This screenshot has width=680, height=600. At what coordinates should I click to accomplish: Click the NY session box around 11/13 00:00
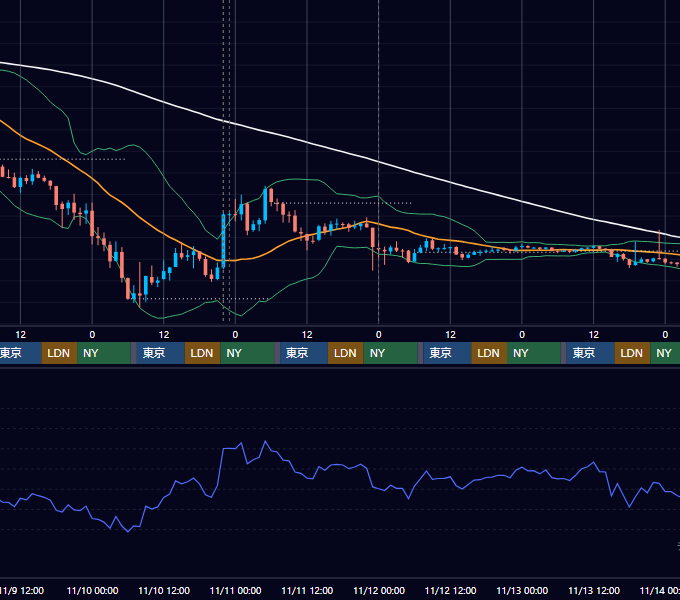(533, 353)
